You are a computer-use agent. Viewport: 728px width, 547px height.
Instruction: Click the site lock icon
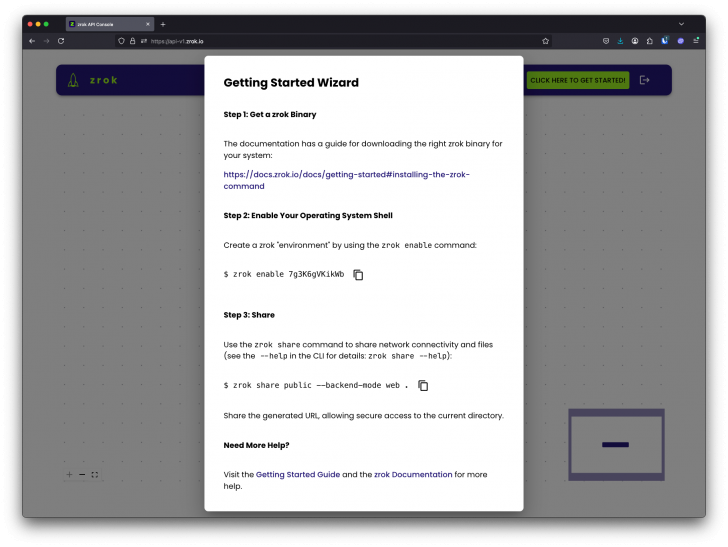point(132,41)
